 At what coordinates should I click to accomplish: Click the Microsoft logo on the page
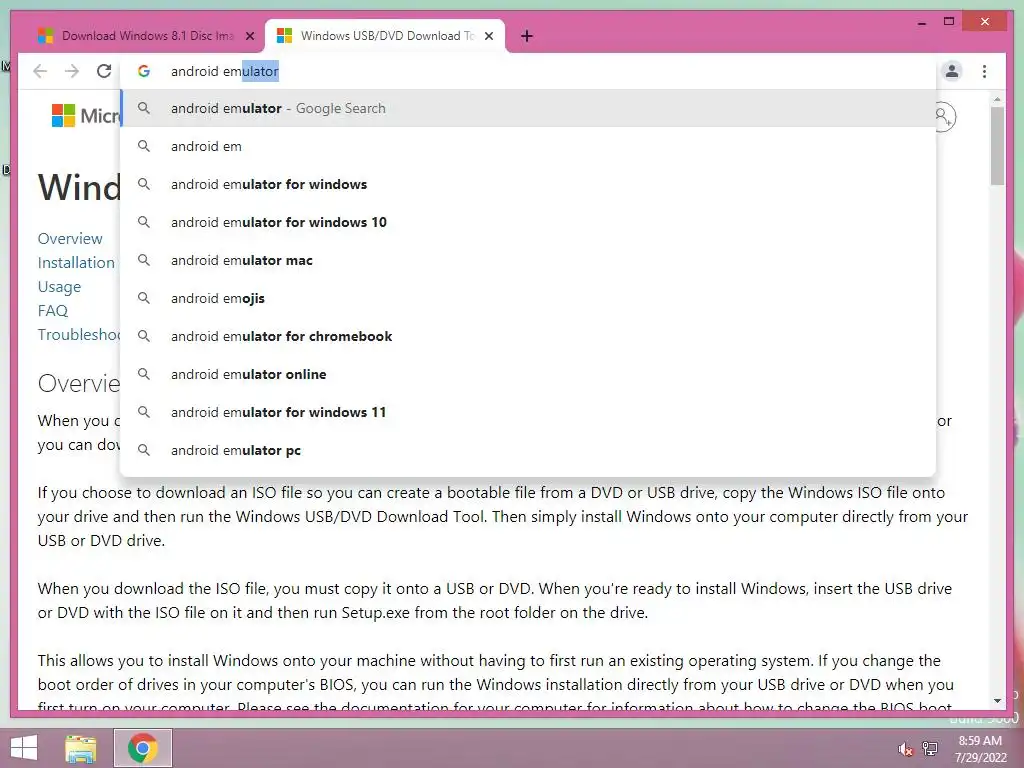pos(86,116)
